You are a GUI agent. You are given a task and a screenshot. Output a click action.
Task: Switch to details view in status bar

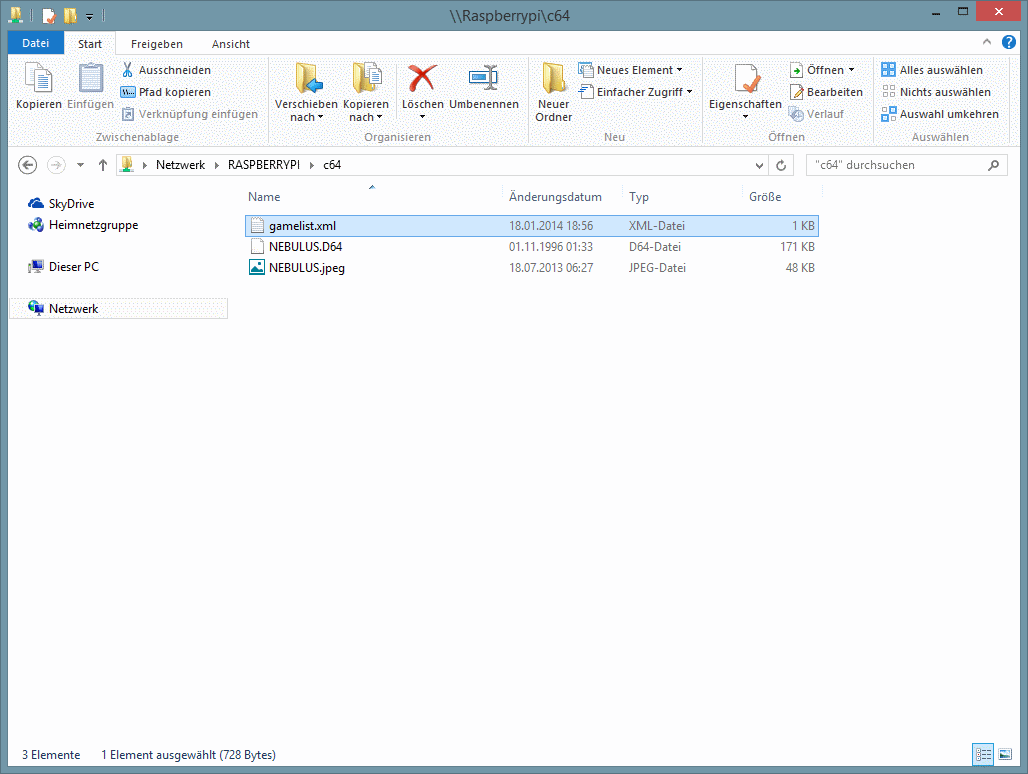click(x=982, y=754)
